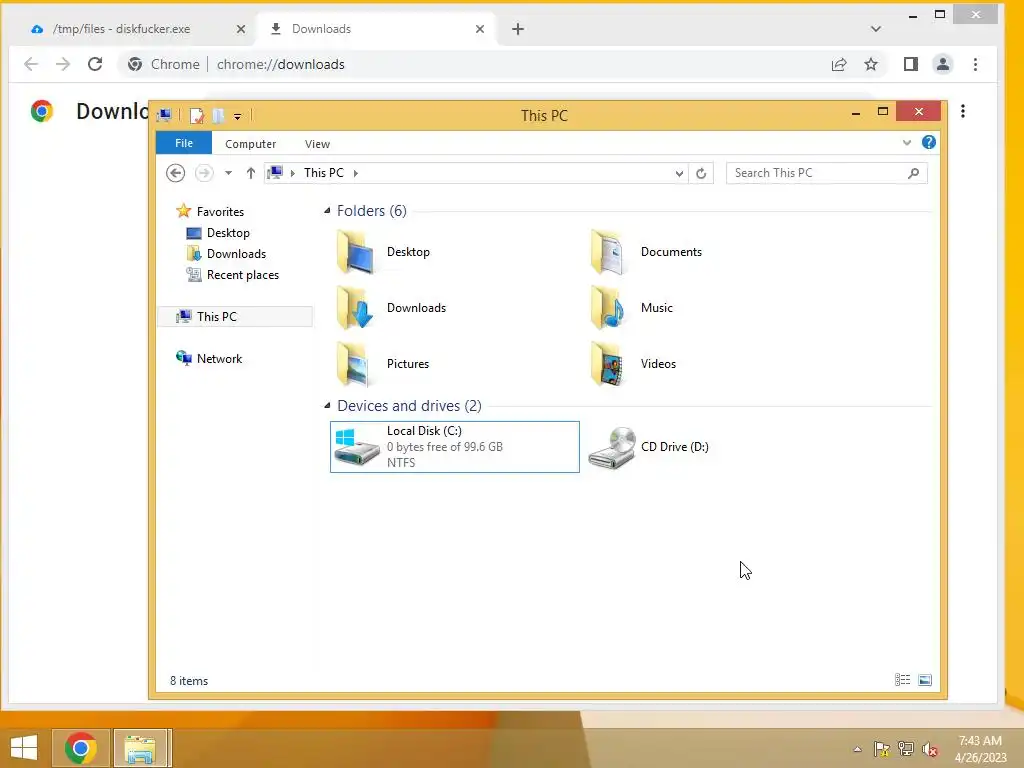Bookmark this page with star icon
This screenshot has height=768, width=1024.
(871, 64)
